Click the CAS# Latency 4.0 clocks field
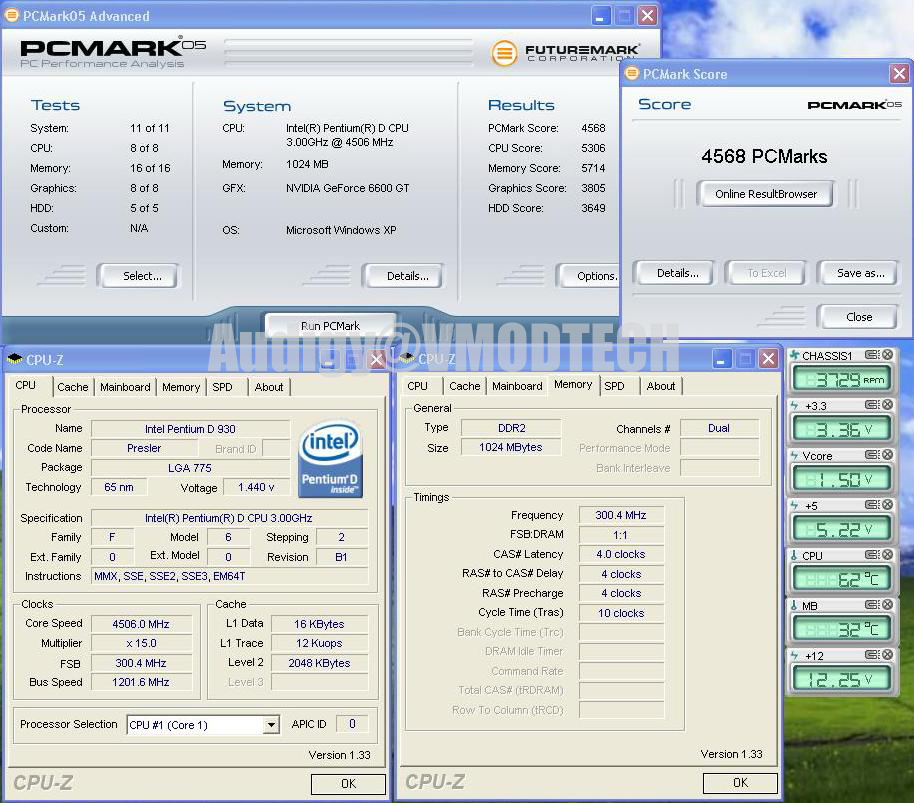Viewport: 914px width, 803px height. coord(621,554)
